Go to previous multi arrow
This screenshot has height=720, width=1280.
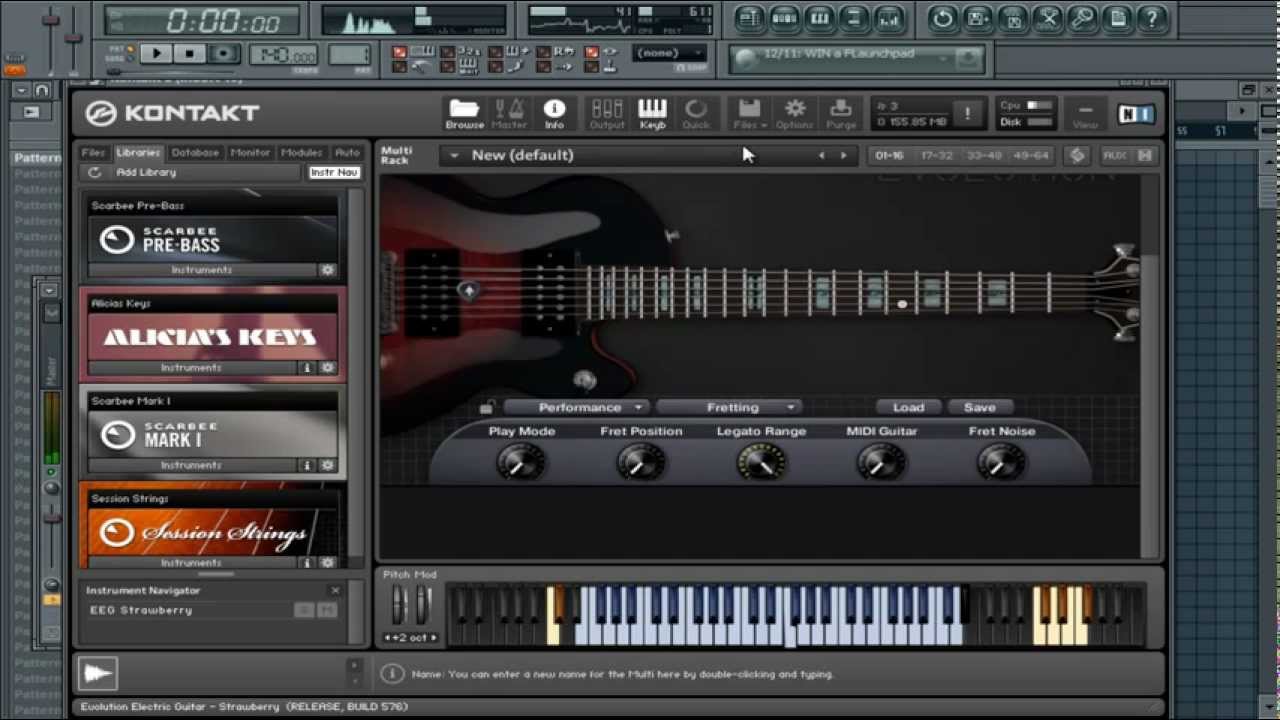click(822, 155)
